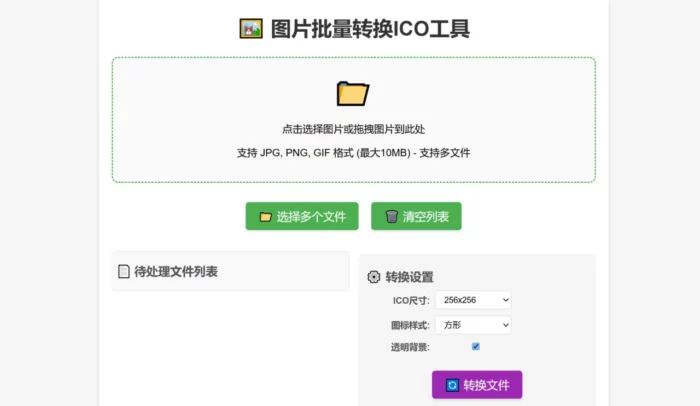Screen dimensions: 700x406
Task: Click the large folder icon in the drop zone
Action: pos(353,93)
